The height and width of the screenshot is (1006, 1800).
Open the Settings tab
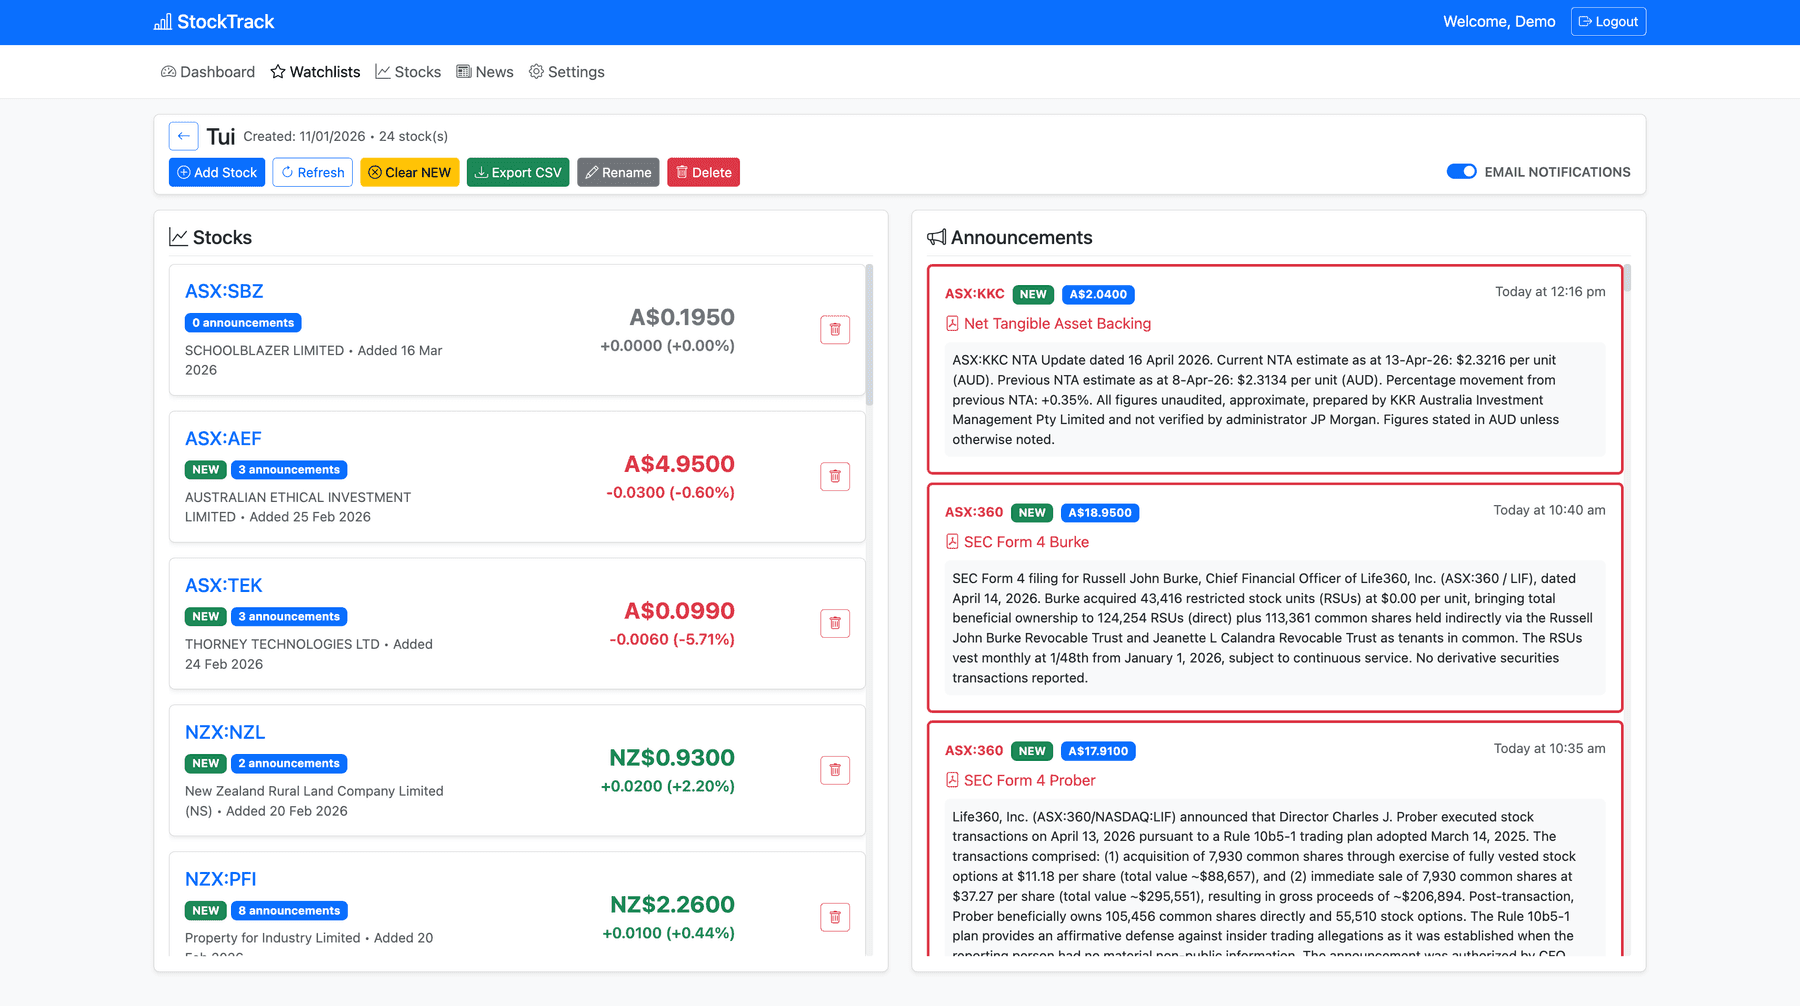point(567,72)
